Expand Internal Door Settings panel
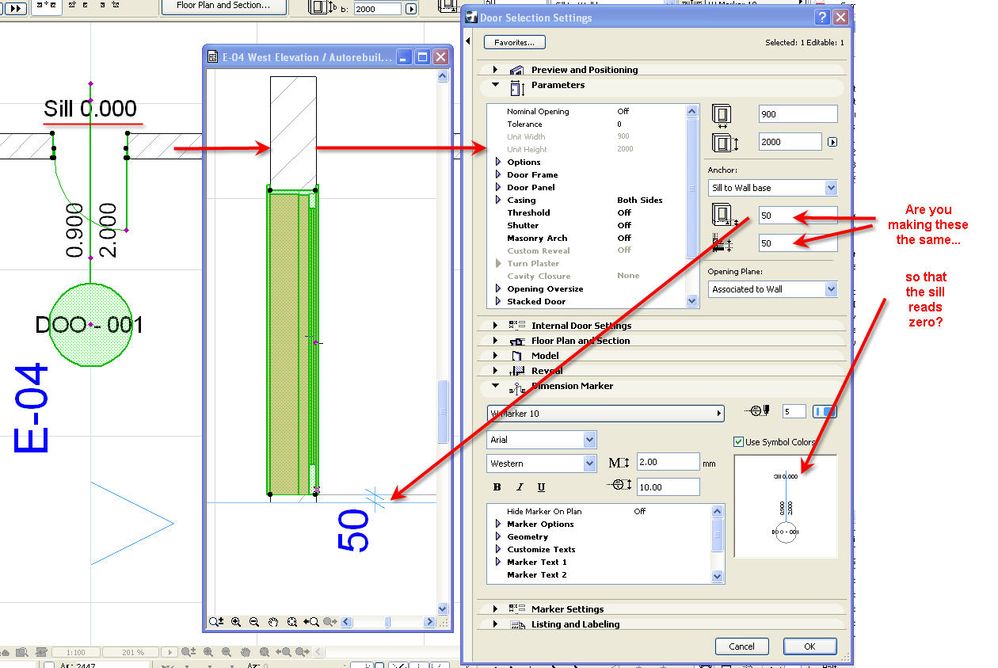This screenshot has height=668, width=998. pyautogui.click(x=495, y=325)
